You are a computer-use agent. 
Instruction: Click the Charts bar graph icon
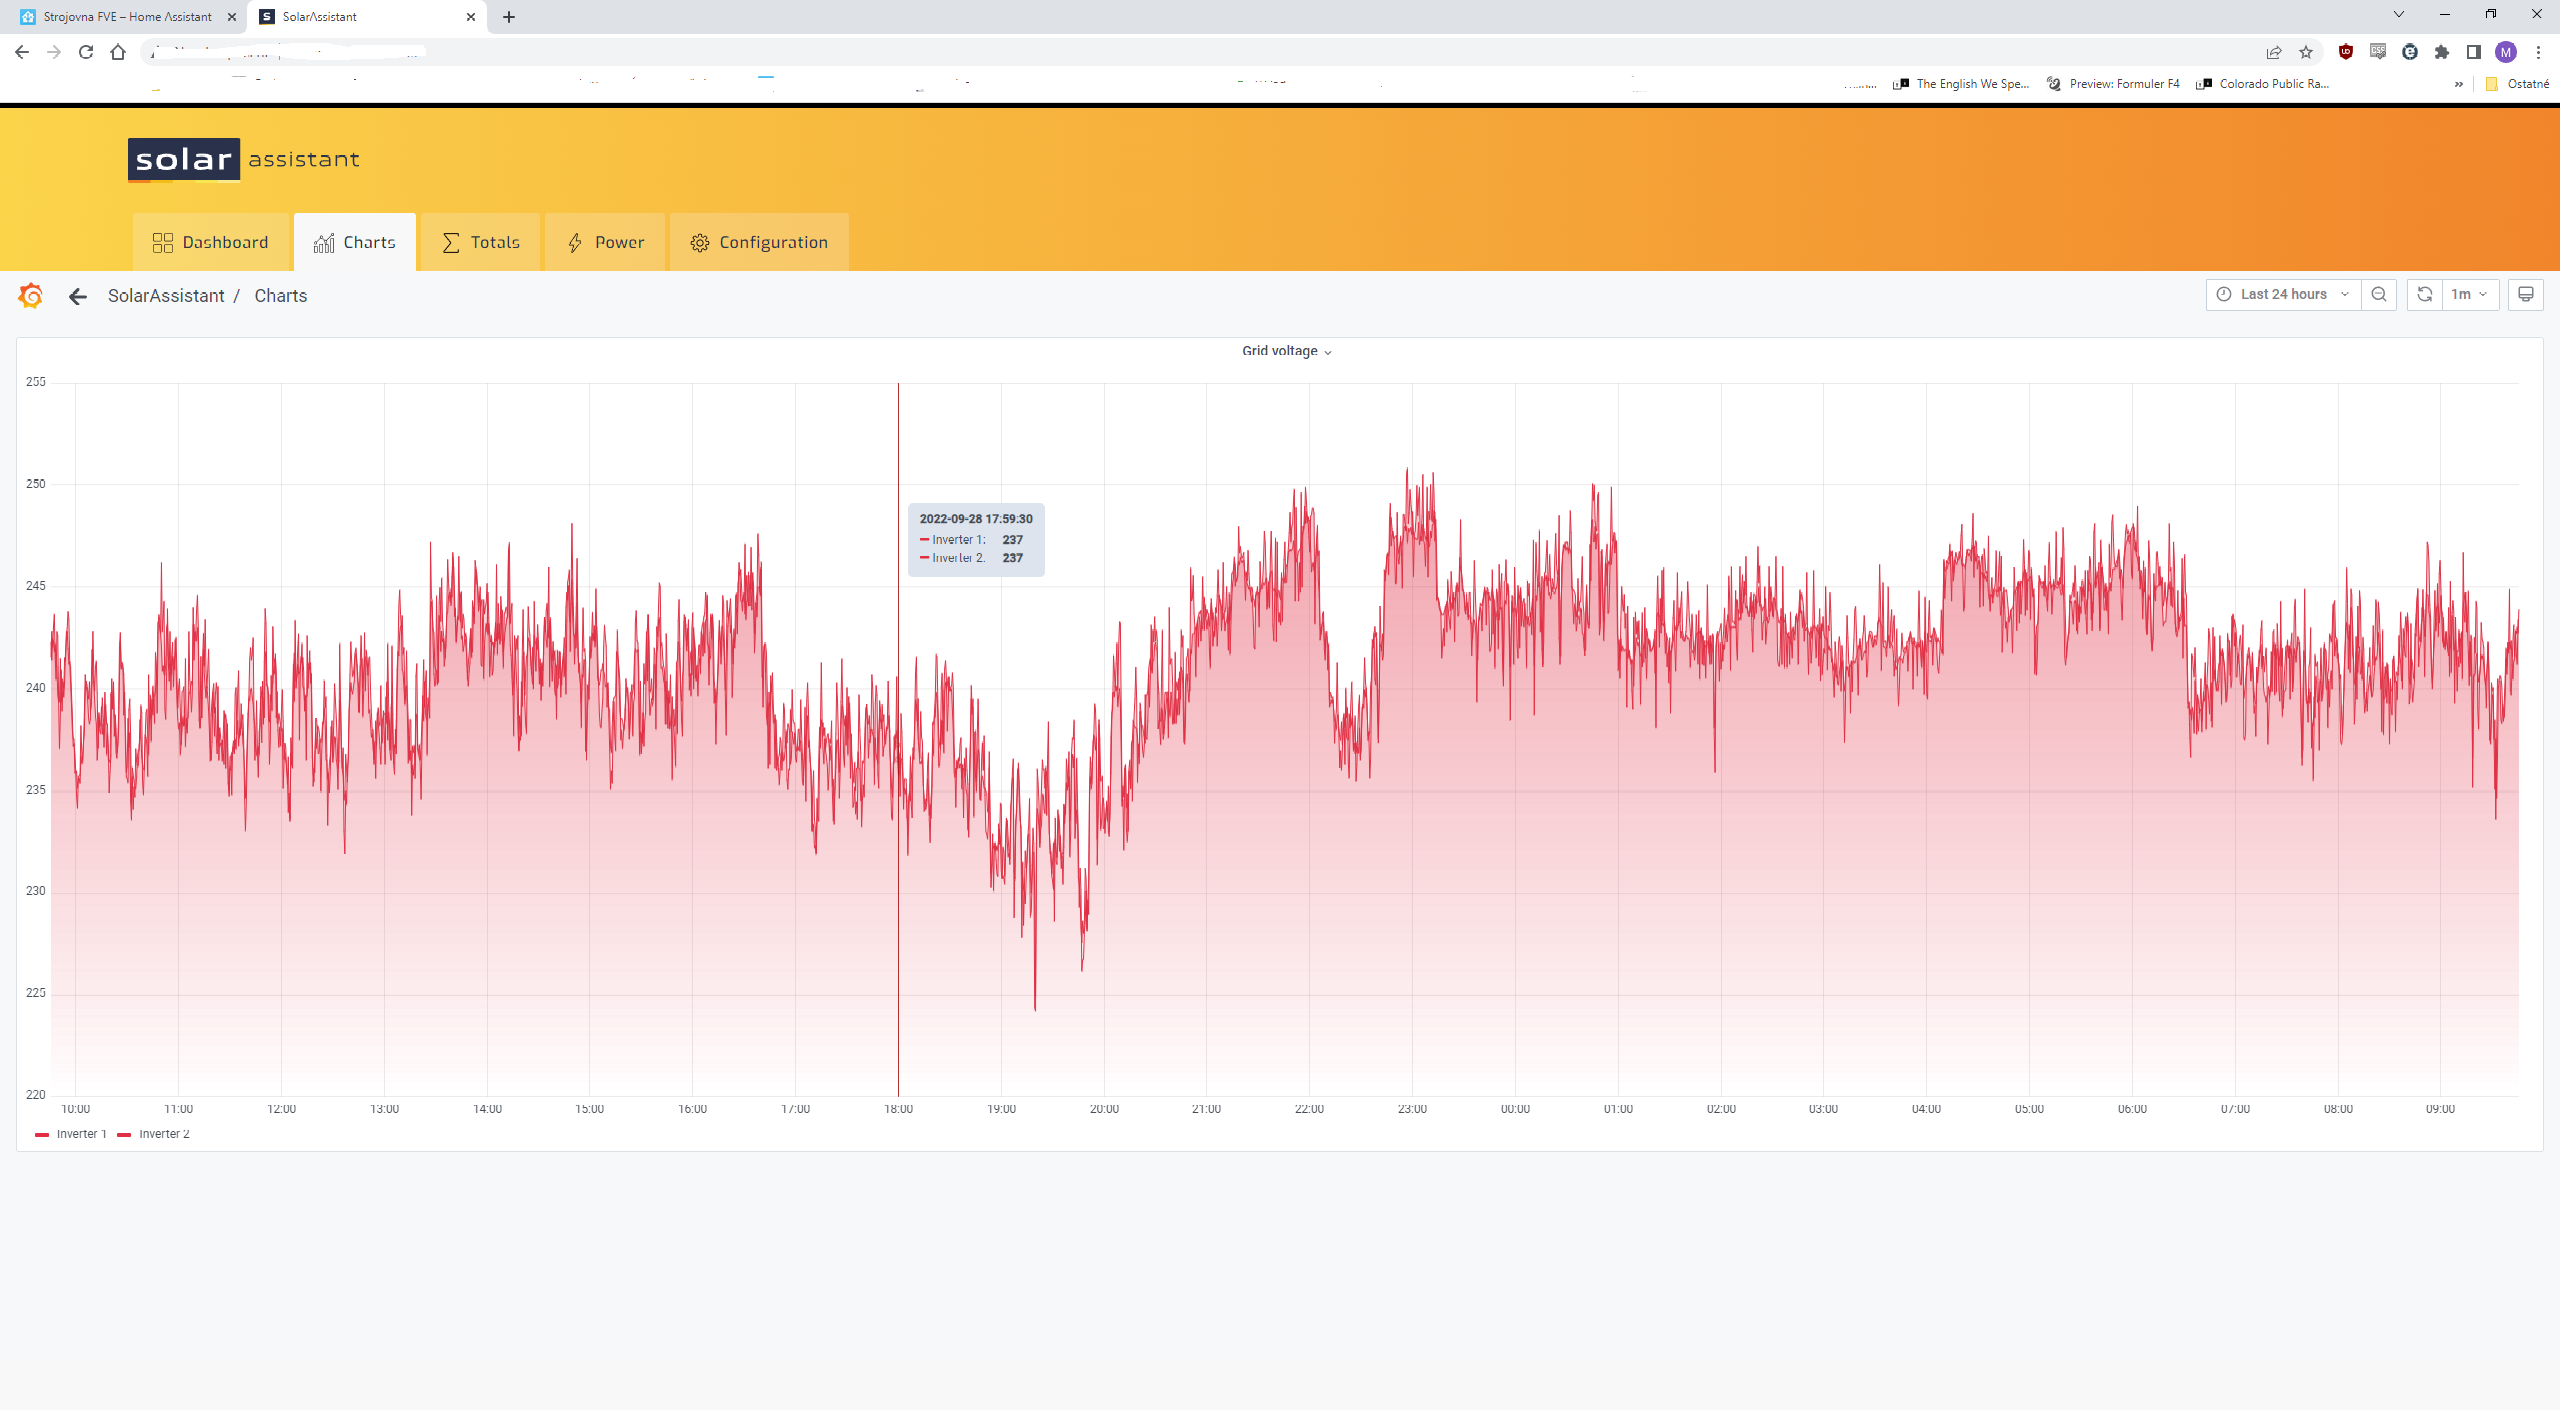[324, 242]
